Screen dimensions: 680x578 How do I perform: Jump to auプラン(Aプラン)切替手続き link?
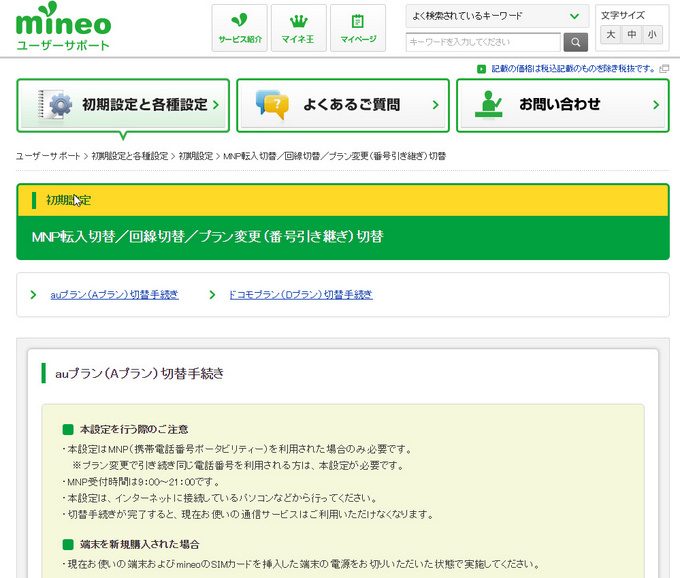(x=114, y=295)
